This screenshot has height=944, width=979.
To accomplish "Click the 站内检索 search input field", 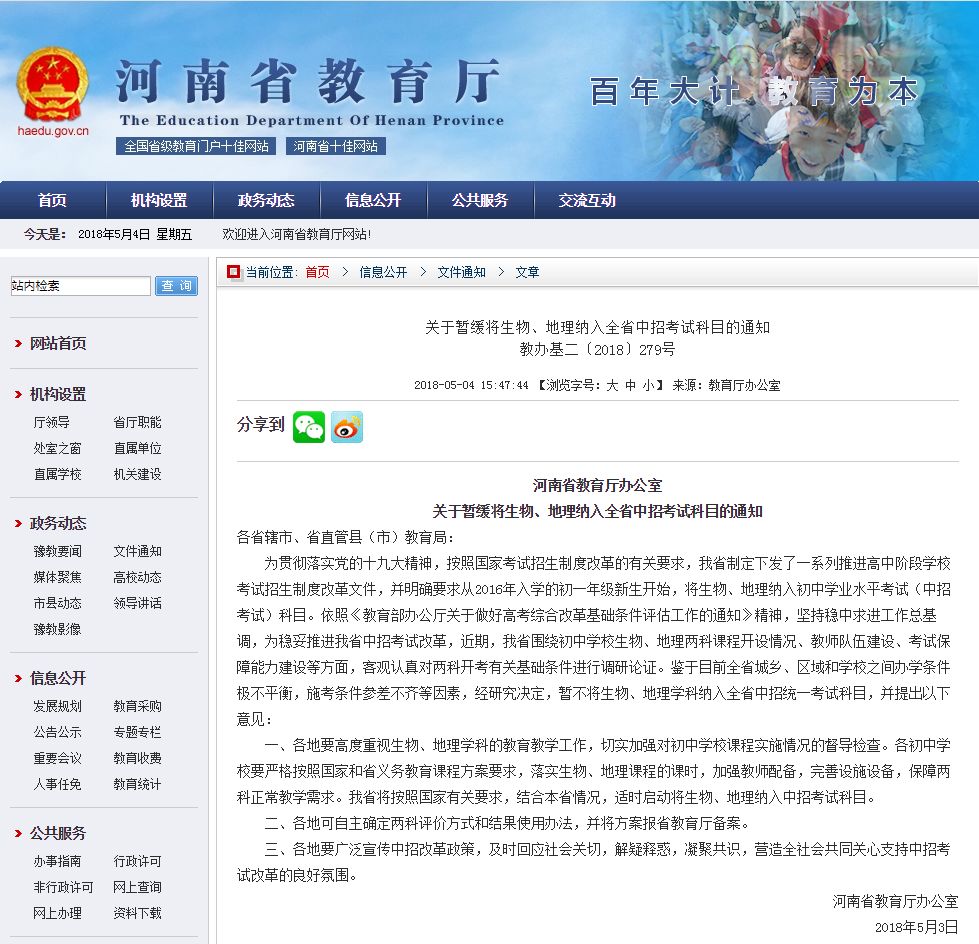I will [x=80, y=286].
